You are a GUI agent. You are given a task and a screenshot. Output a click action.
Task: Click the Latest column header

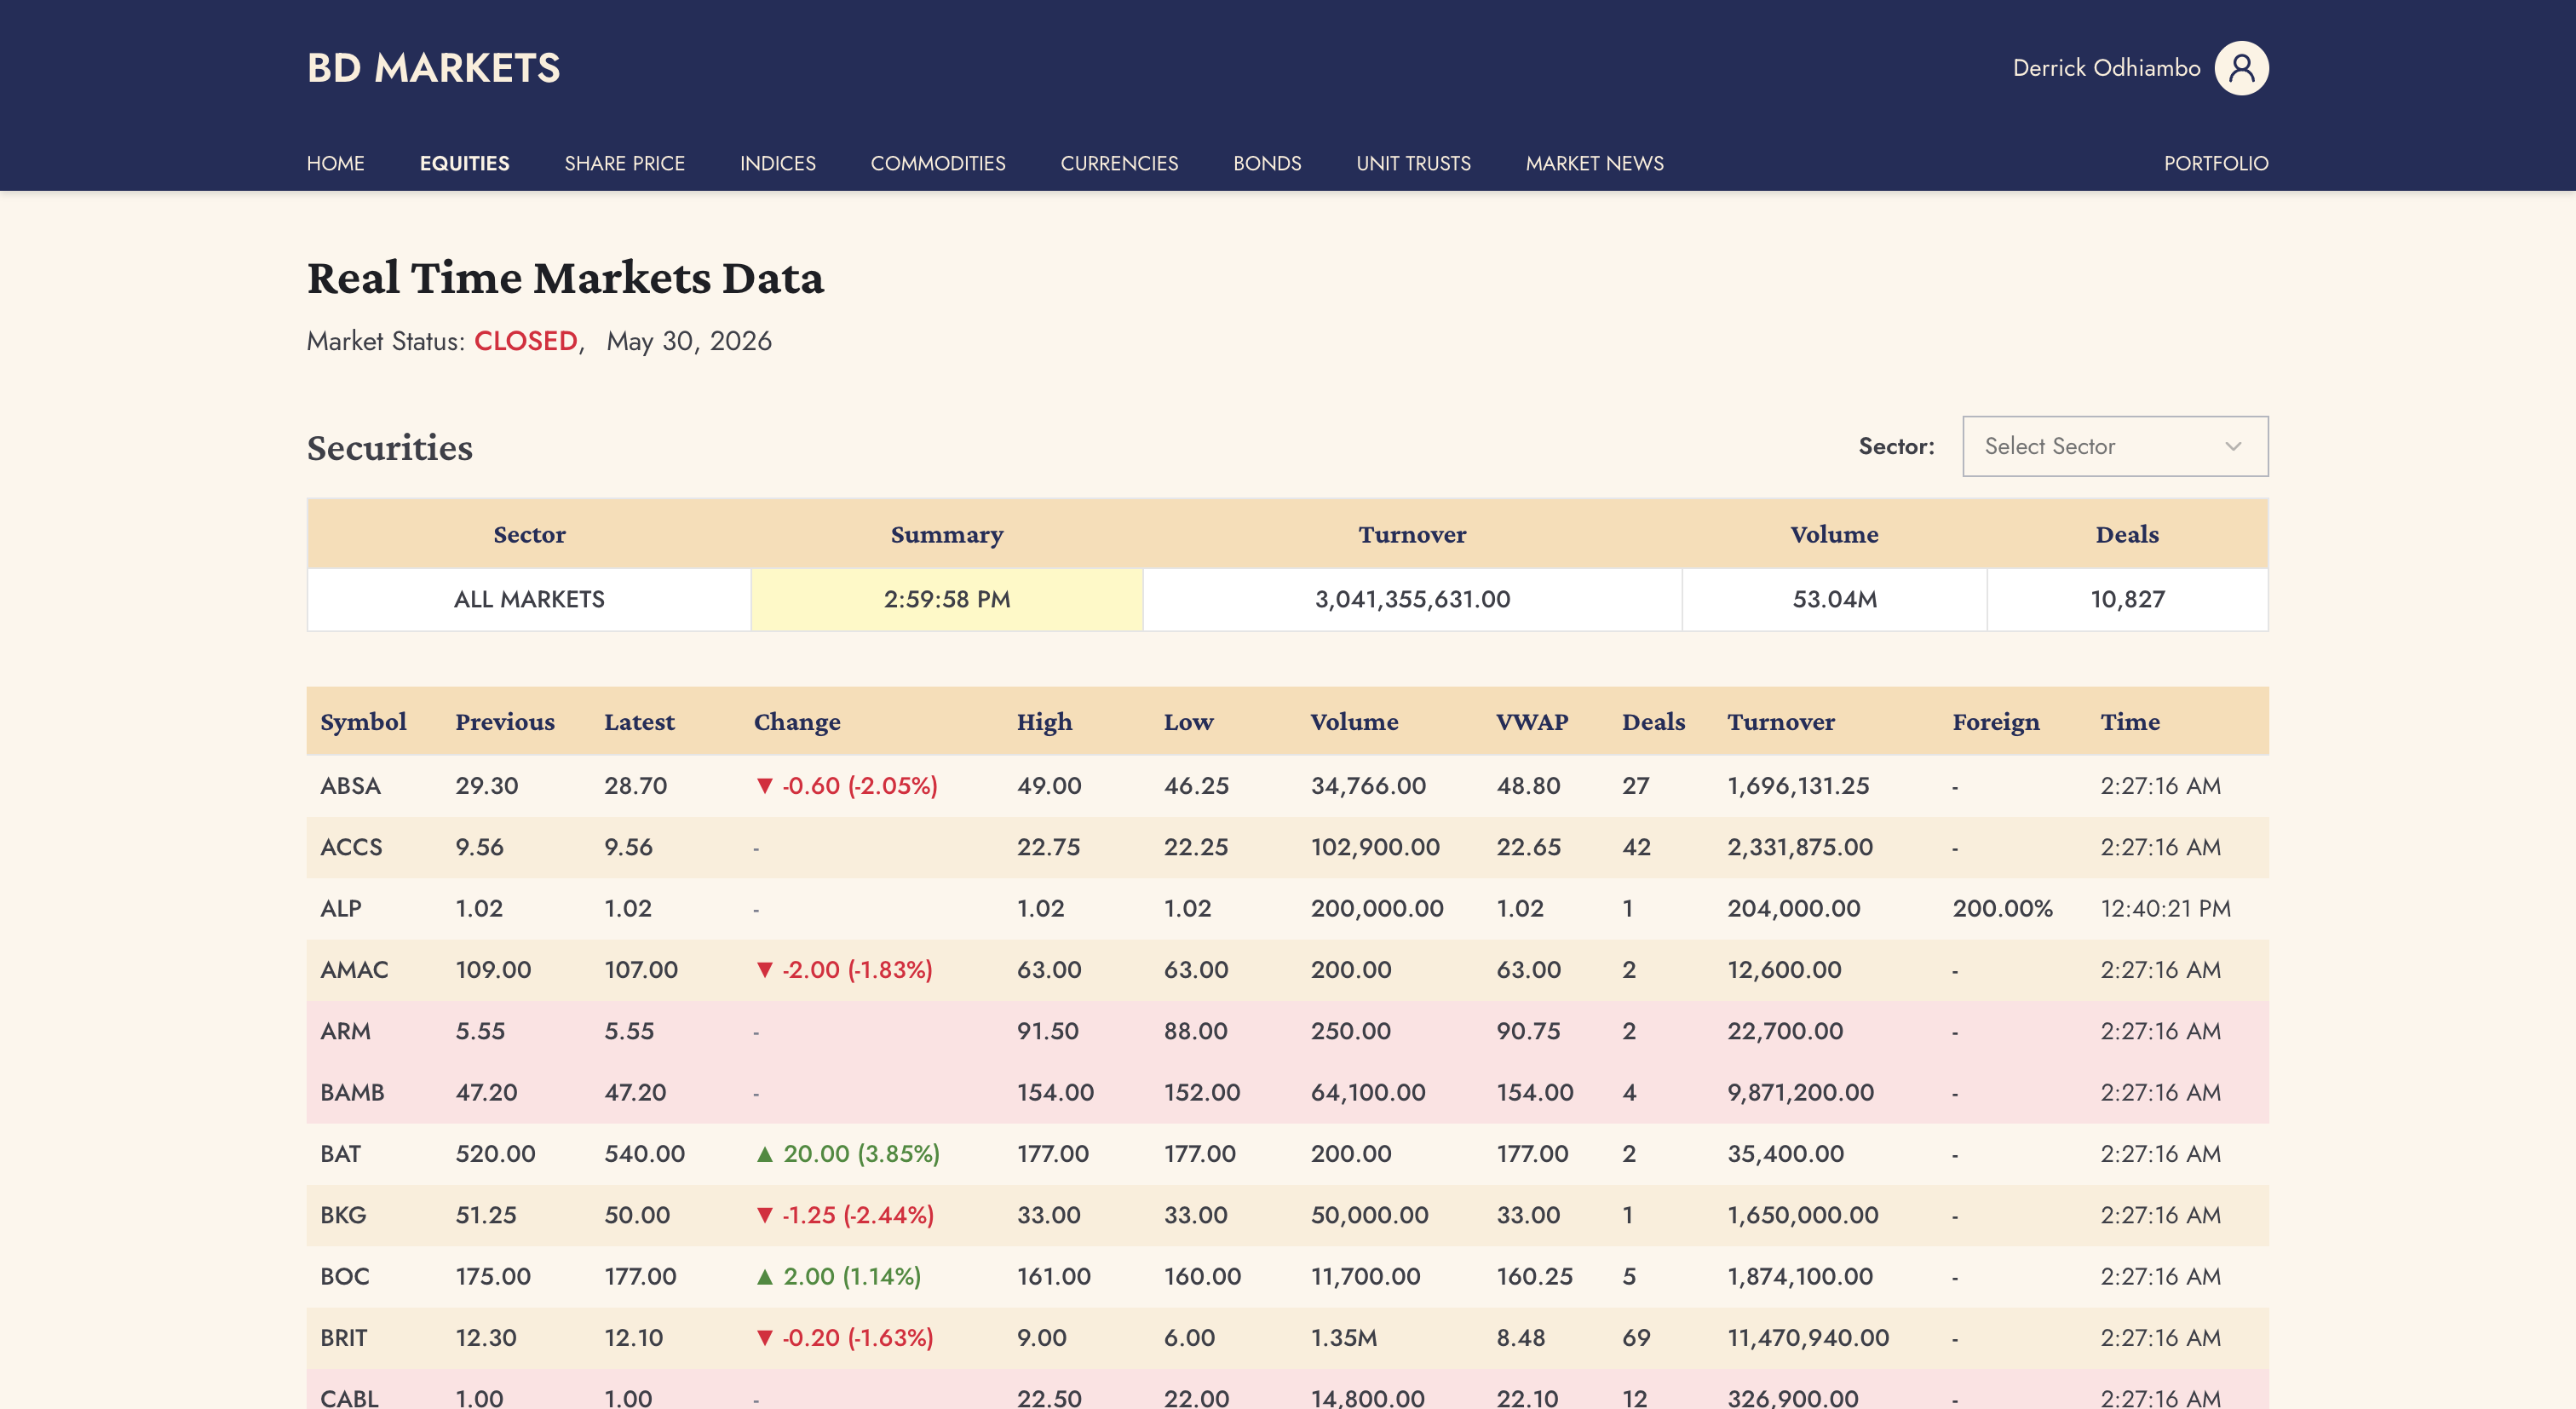point(639,721)
